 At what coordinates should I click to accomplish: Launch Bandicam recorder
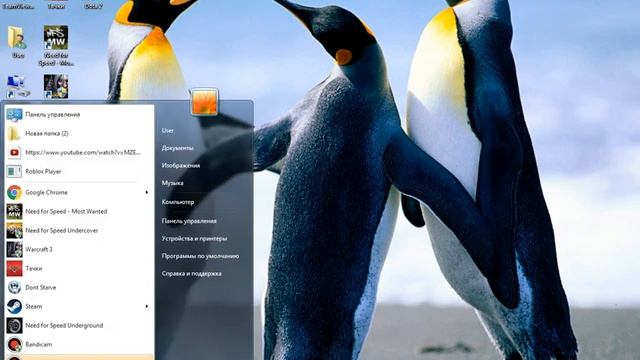[x=79, y=344]
